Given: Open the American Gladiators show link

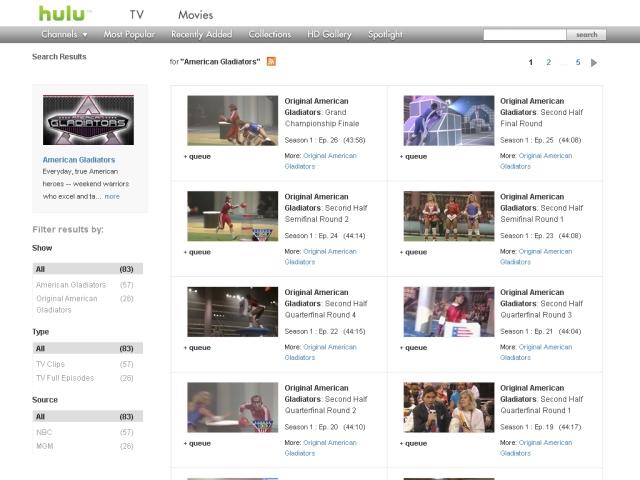Looking at the screenshot, I should (x=79, y=160).
